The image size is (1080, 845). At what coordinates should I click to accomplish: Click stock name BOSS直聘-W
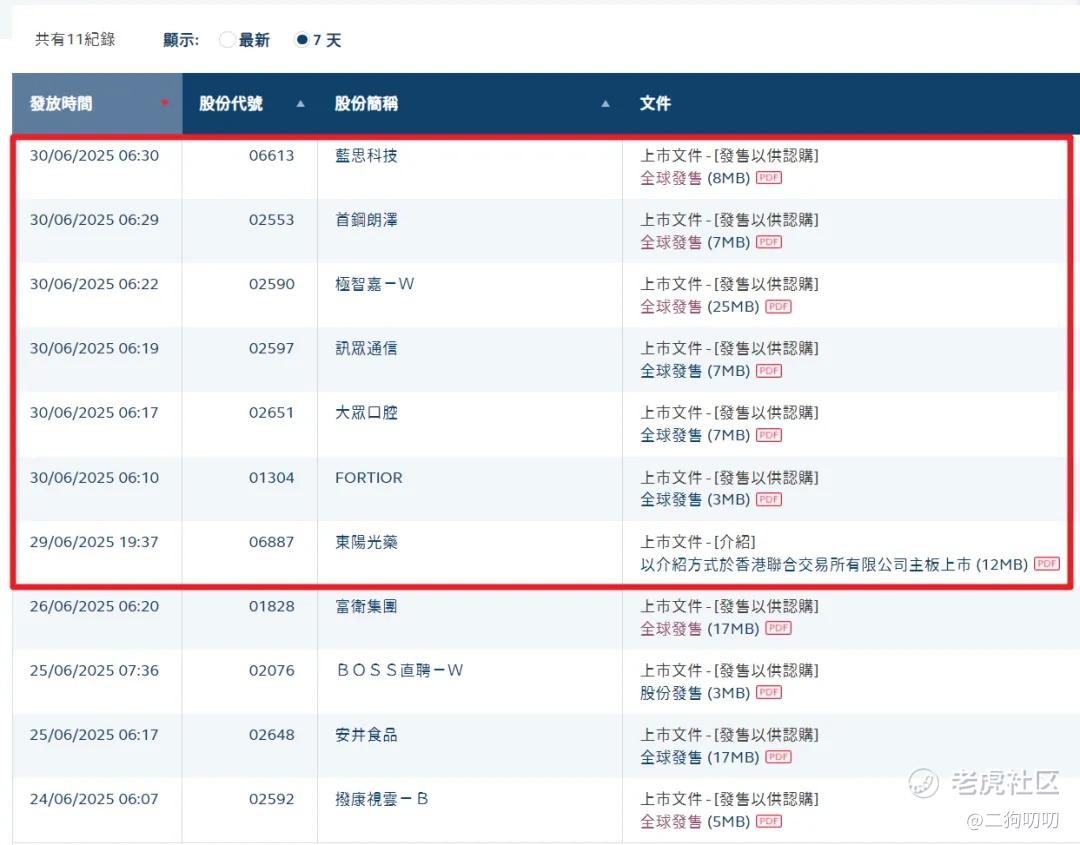[399, 670]
